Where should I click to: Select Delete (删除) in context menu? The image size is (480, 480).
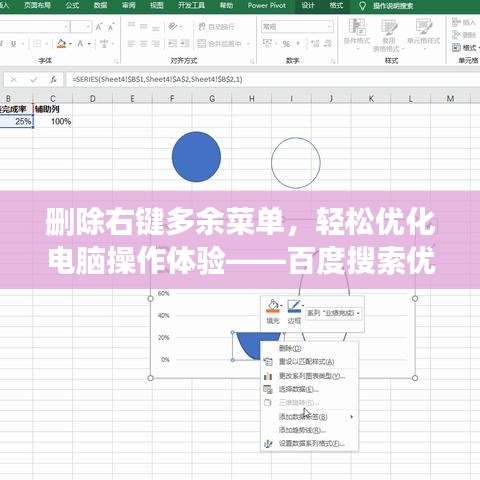(x=290, y=348)
